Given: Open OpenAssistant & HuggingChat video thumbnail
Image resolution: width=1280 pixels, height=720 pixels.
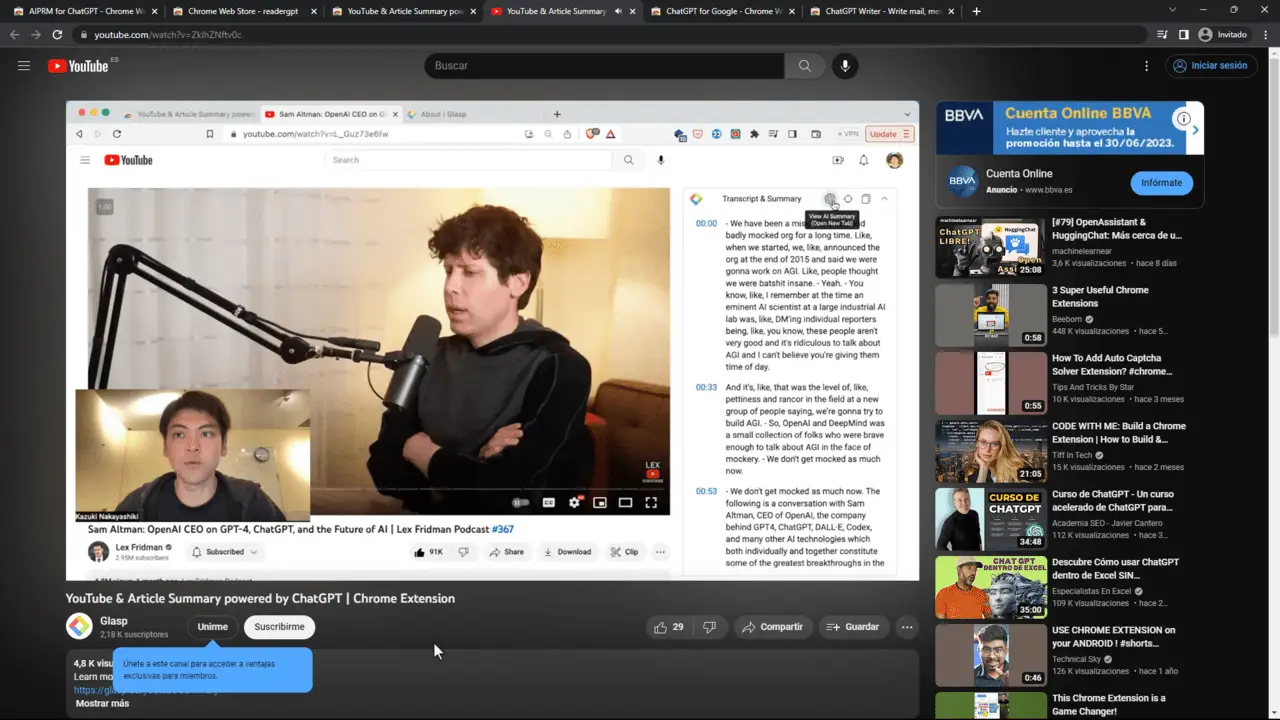Looking at the screenshot, I should 991,247.
